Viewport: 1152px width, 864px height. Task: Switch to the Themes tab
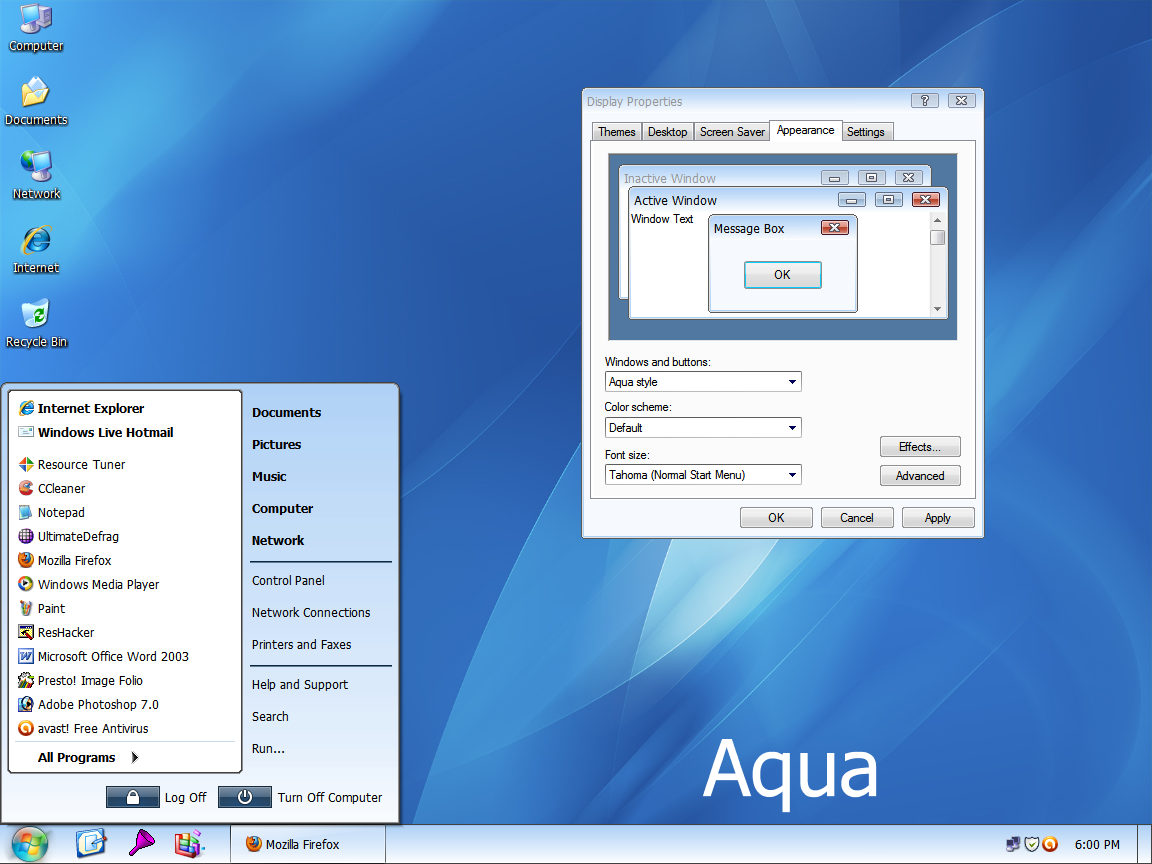[616, 132]
